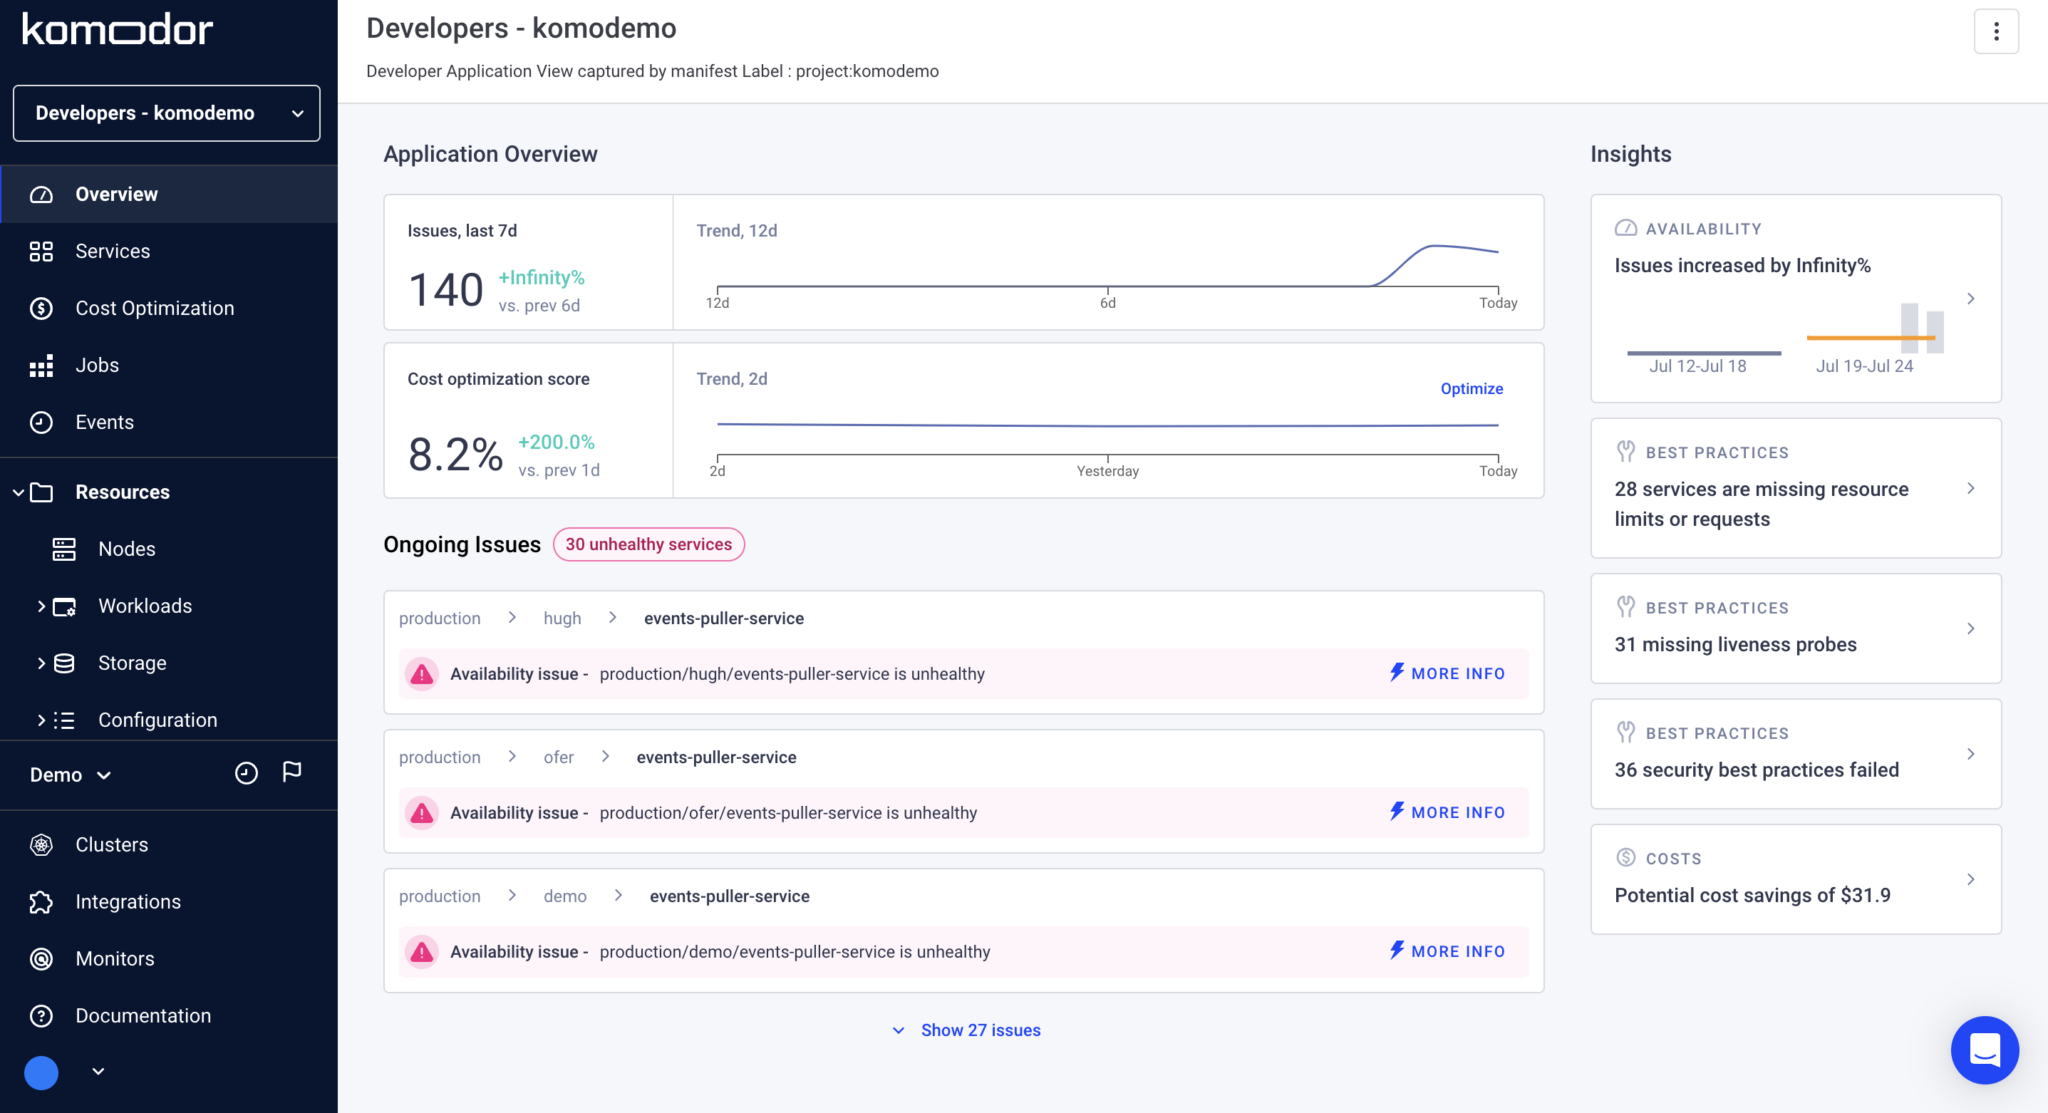The height and width of the screenshot is (1113, 2048).
Task: Open Potential cost savings card
Action: pyautogui.click(x=1796, y=879)
